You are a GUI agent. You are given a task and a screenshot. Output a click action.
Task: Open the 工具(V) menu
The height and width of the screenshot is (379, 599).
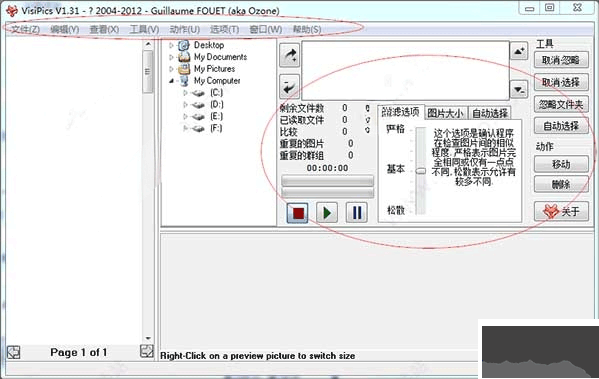(x=144, y=29)
